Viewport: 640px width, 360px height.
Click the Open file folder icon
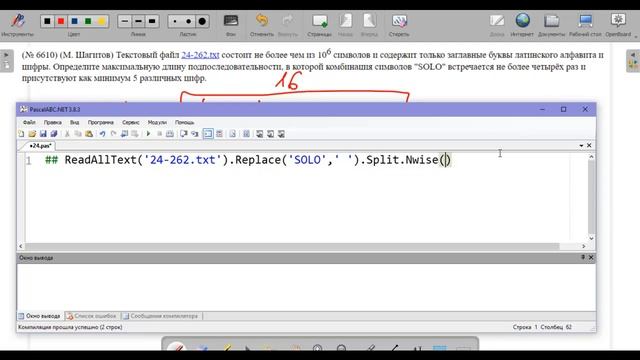pyautogui.click(x=32, y=134)
